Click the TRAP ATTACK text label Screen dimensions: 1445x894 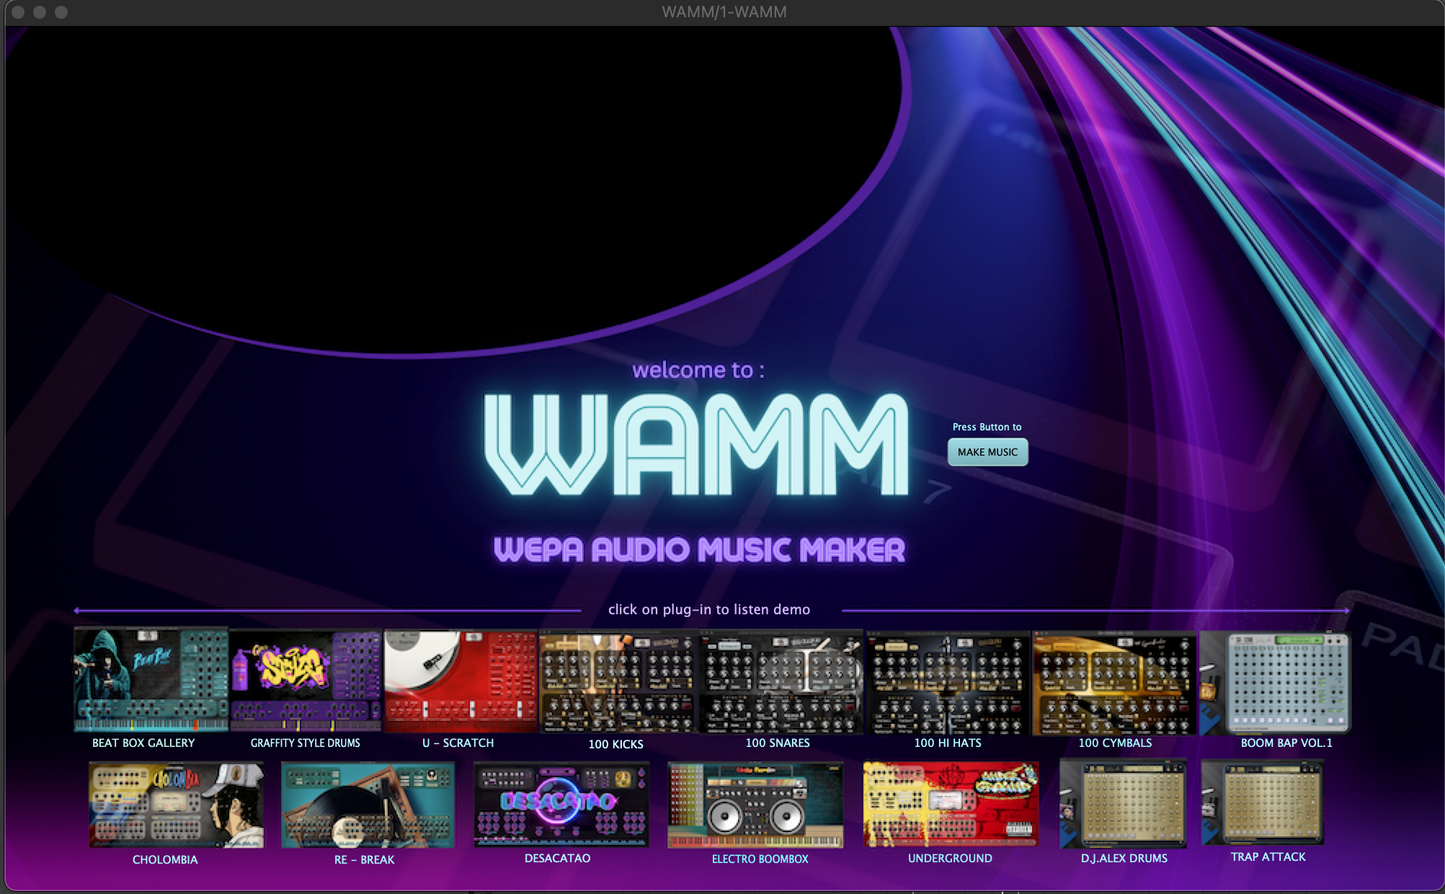(1268, 857)
